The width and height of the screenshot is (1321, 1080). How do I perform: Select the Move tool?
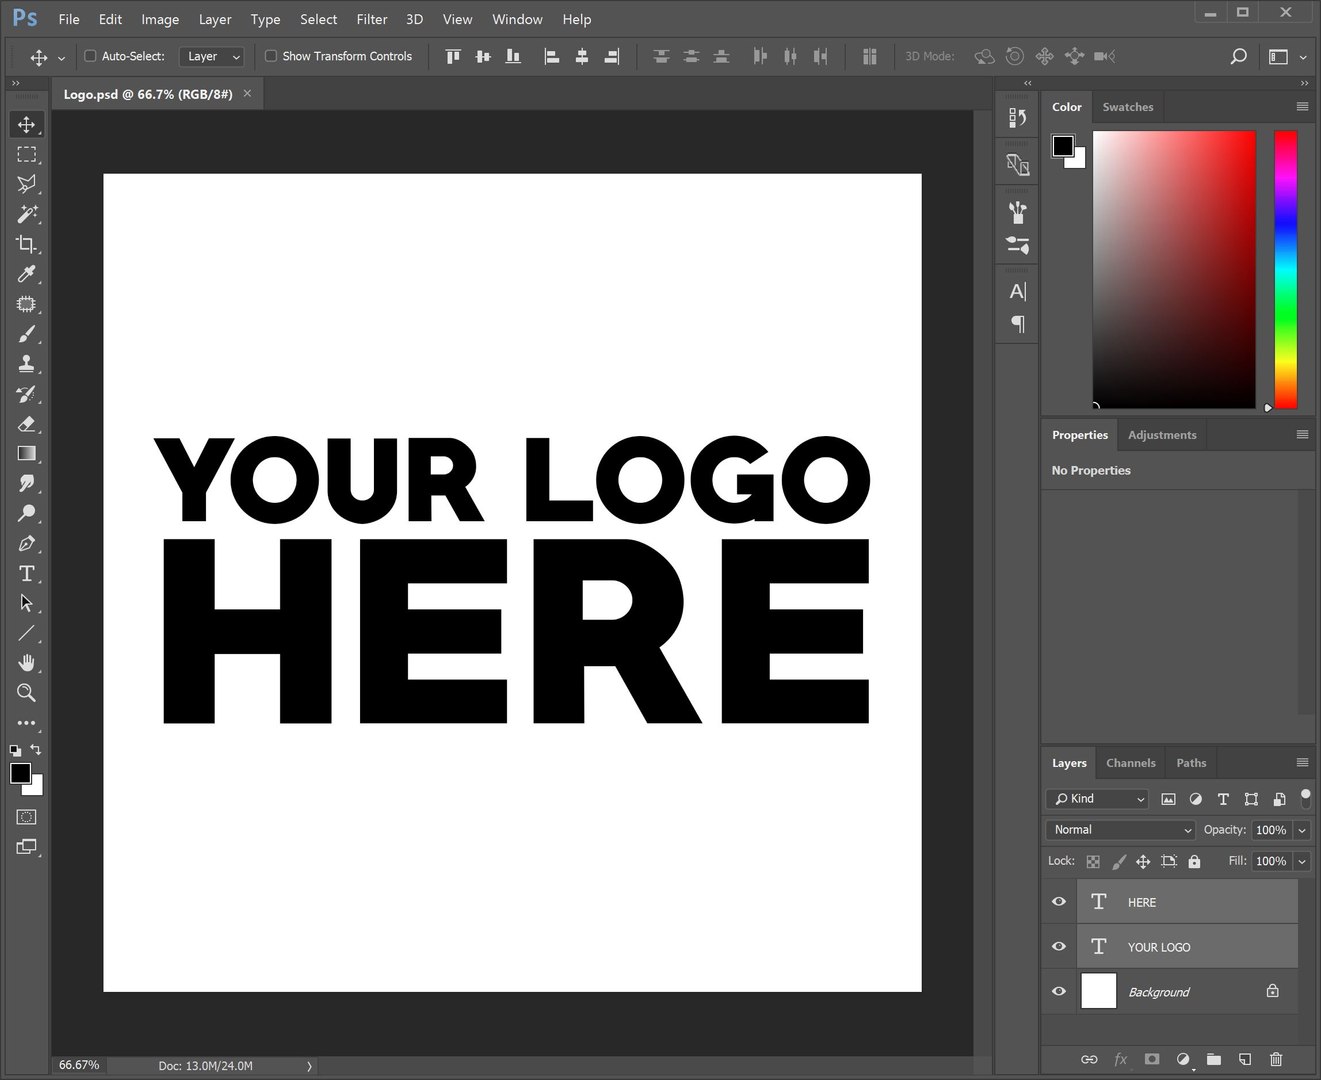pos(26,124)
